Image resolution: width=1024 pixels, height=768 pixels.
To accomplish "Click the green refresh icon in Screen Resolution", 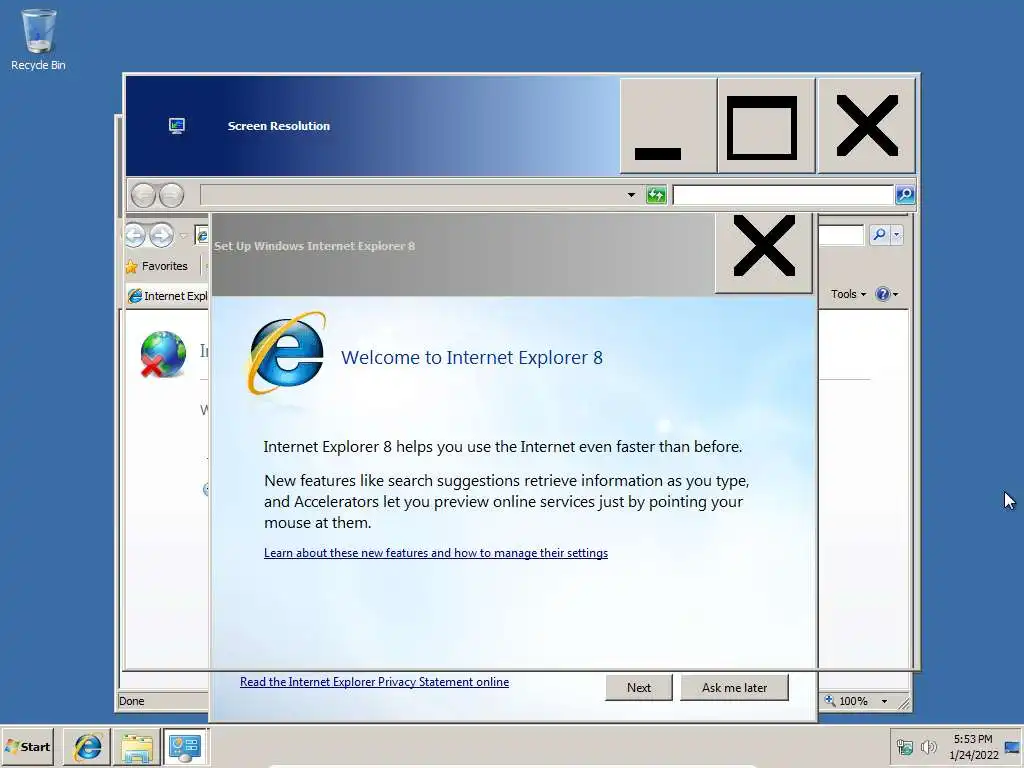I will pyautogui.click(x=656, y=195).
